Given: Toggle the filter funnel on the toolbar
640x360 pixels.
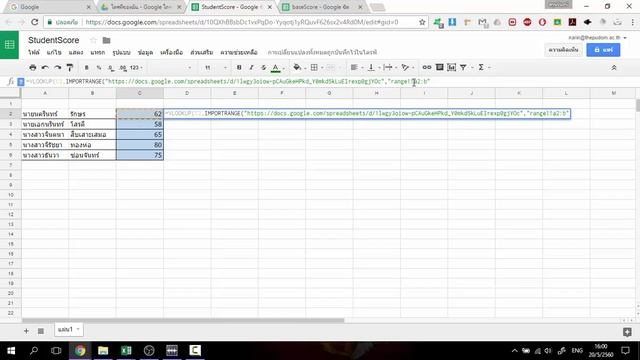Looking at the screenshot, I should 463,67.
